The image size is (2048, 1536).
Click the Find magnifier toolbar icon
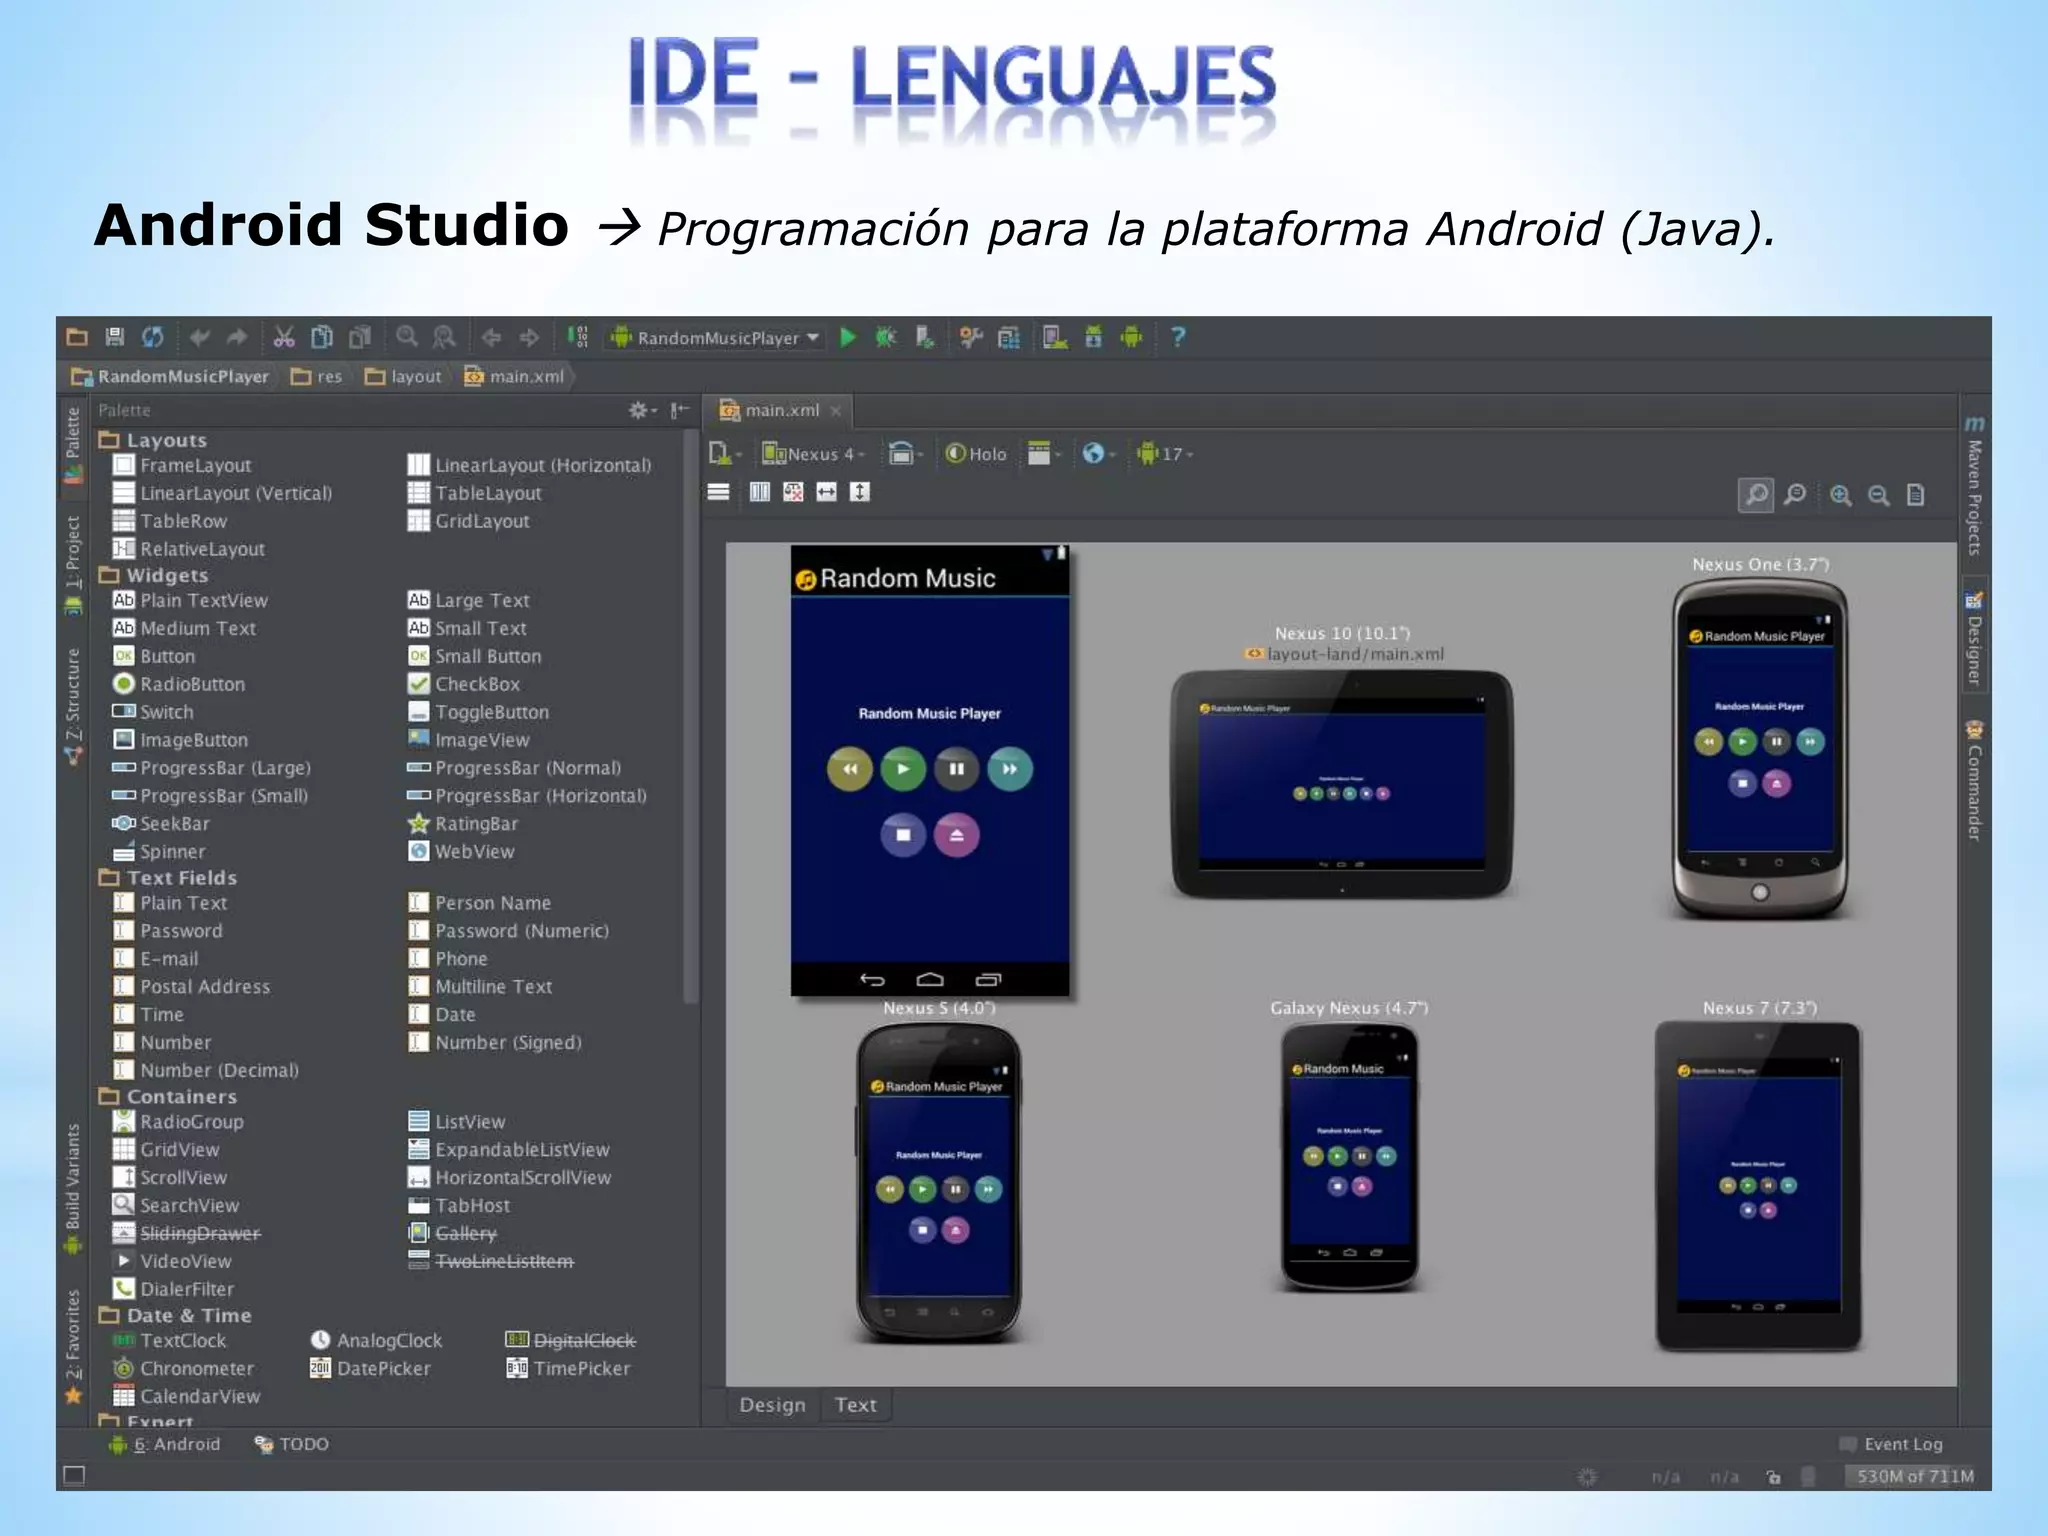pos(406,337)
